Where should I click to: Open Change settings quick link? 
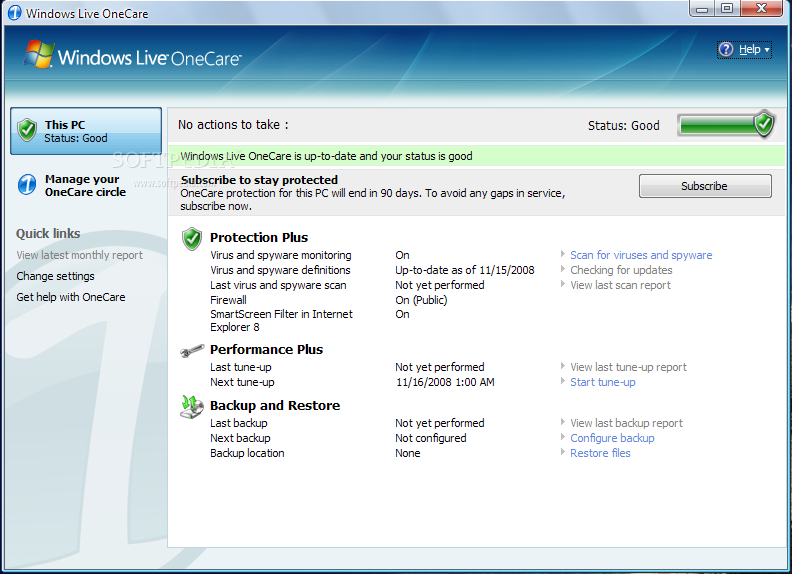tap(55, 276)
